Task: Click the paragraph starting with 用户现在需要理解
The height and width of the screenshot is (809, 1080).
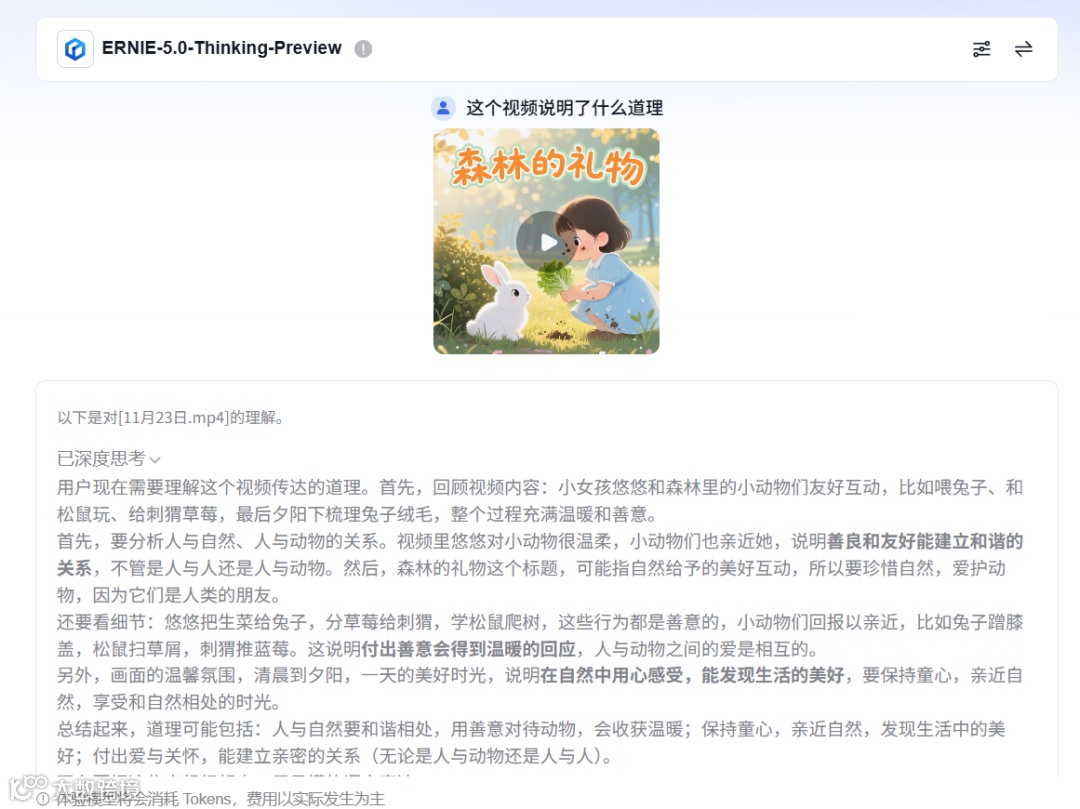Action: click(x=539, y=501)
